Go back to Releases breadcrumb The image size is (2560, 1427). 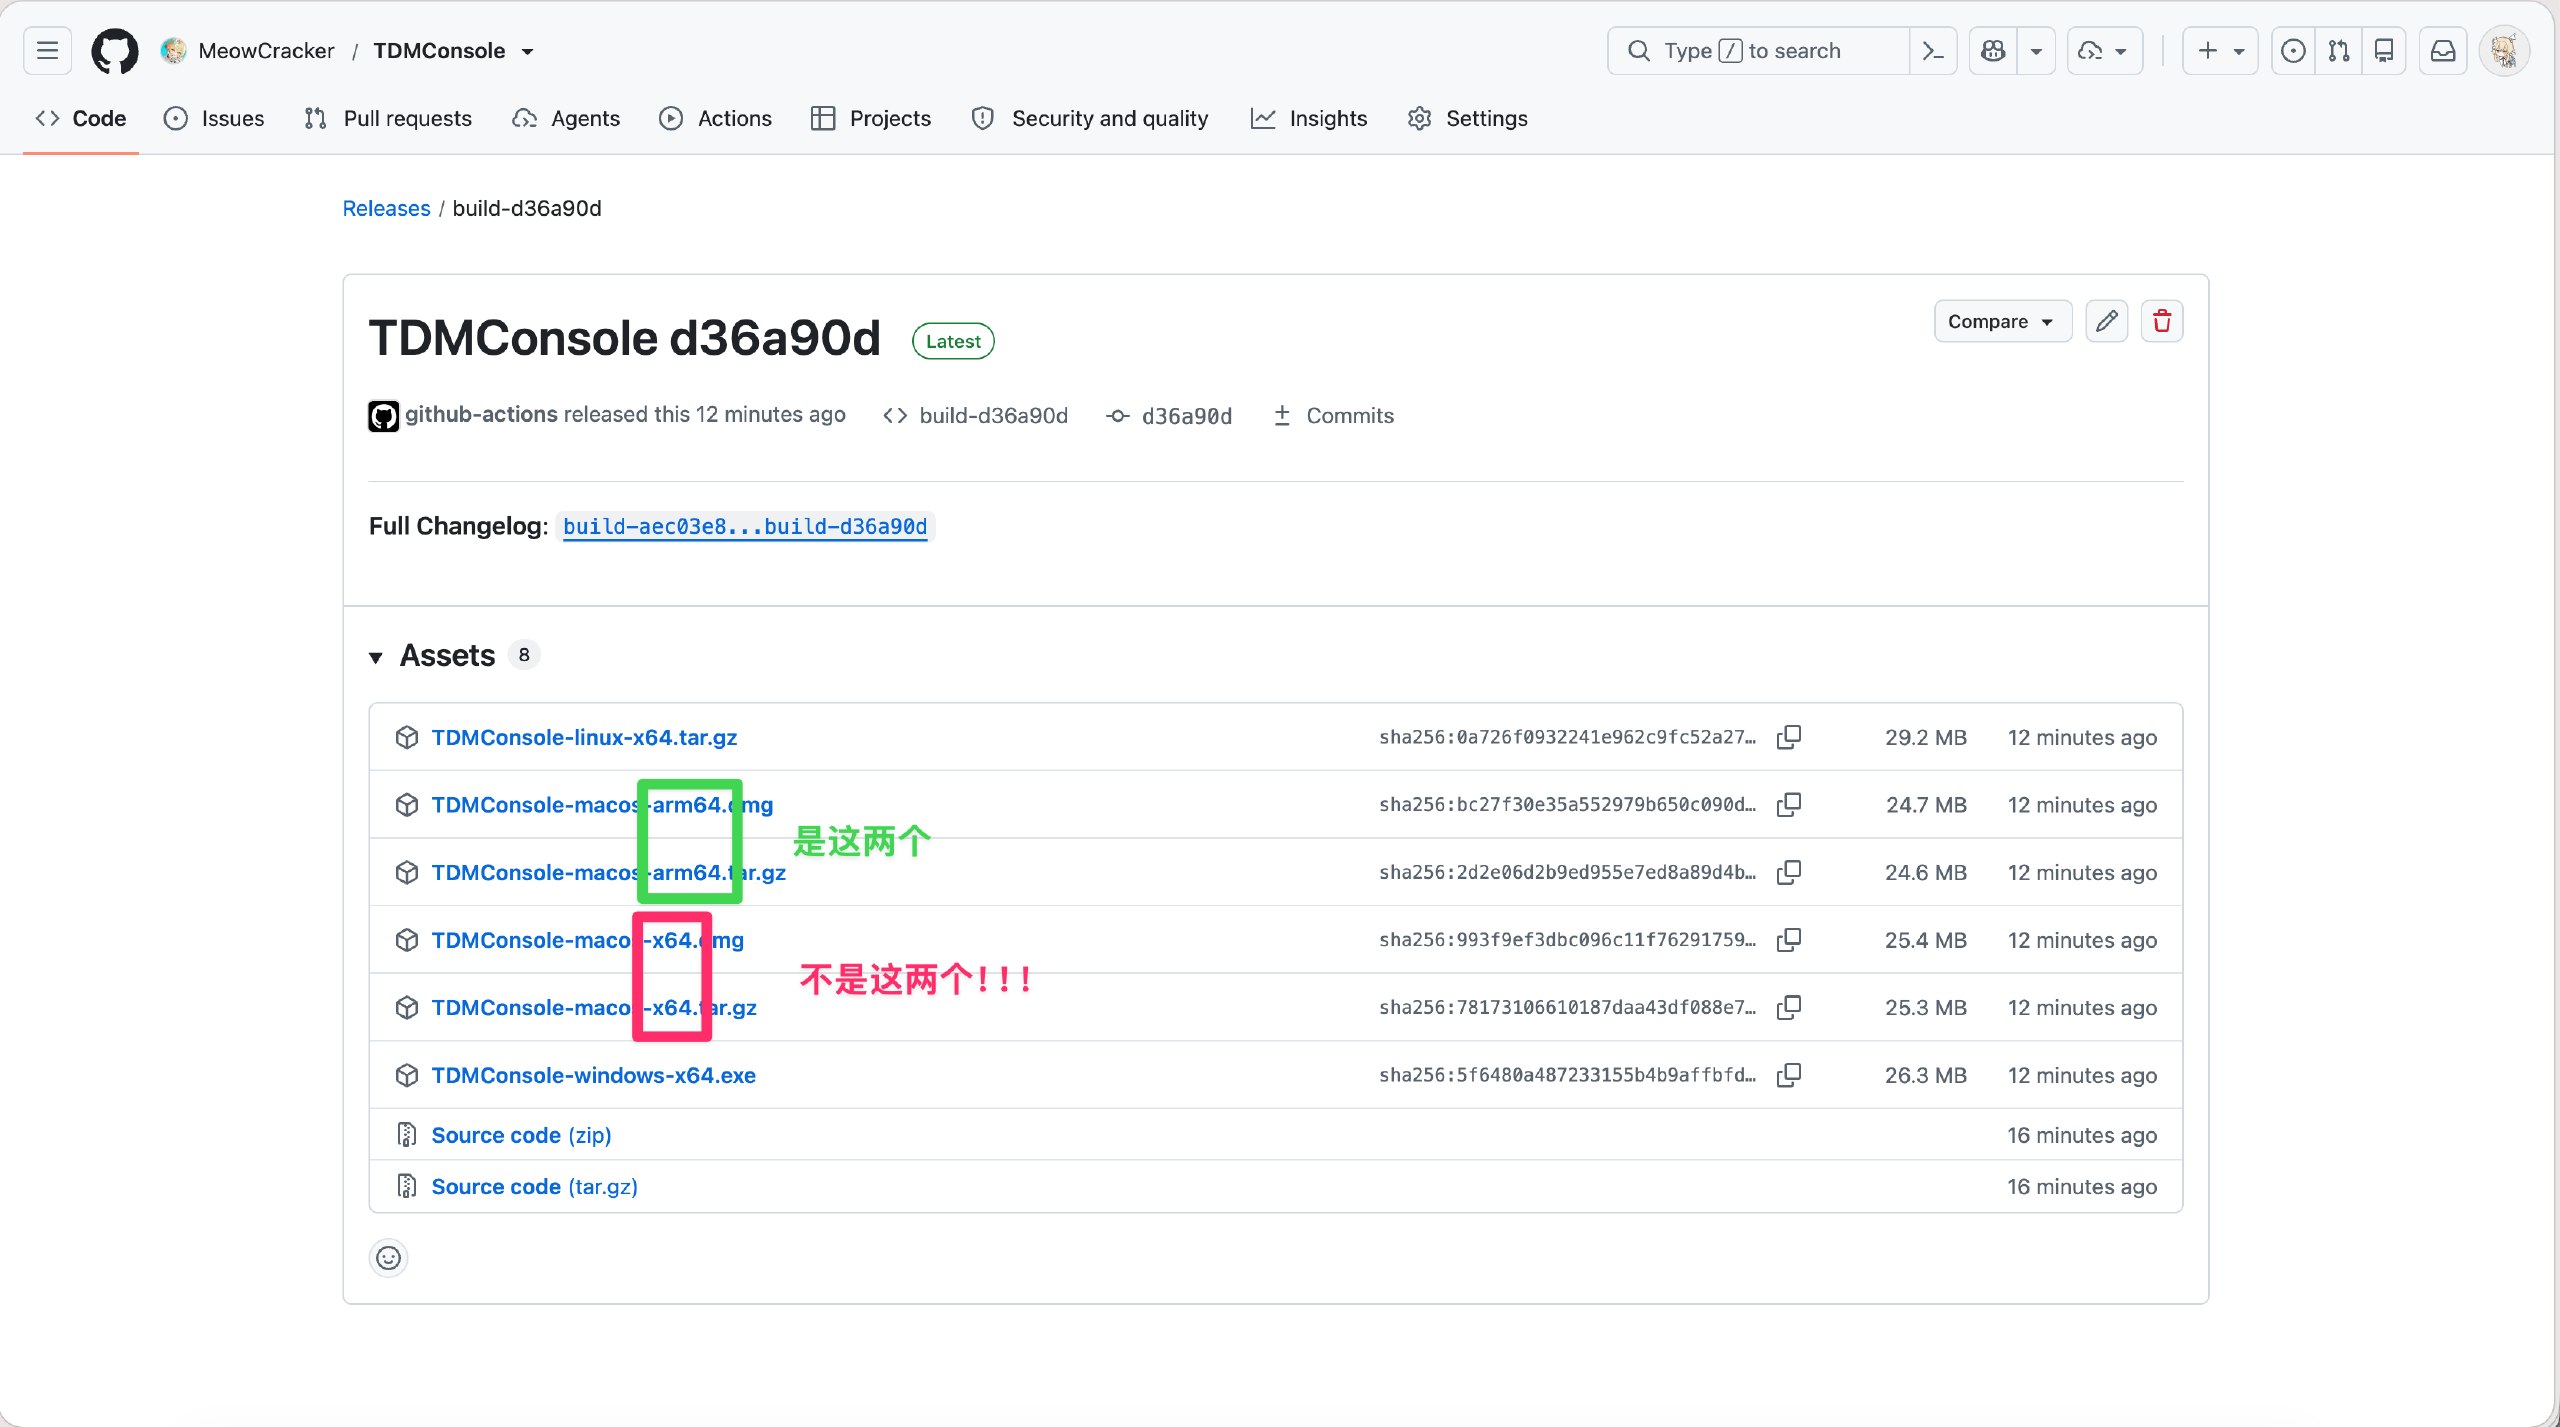point(386,208)
